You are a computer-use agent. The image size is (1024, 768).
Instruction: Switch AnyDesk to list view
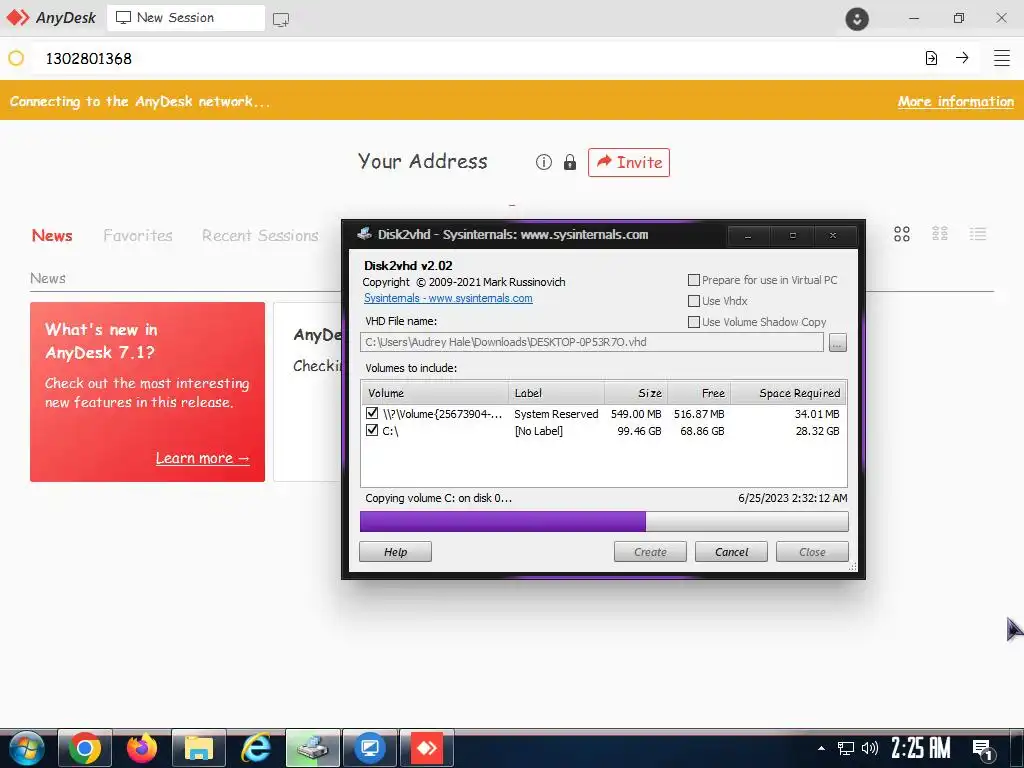(978, 234)
